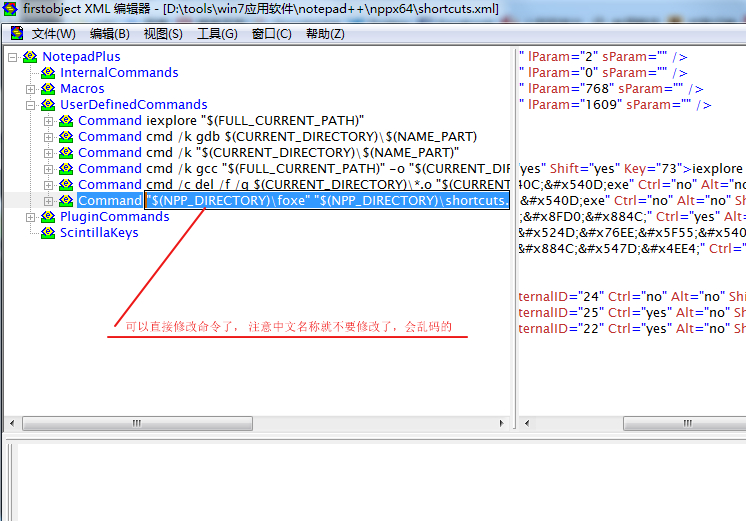
Task: Click ternalID="25" line in source pane
Action: 632,313
